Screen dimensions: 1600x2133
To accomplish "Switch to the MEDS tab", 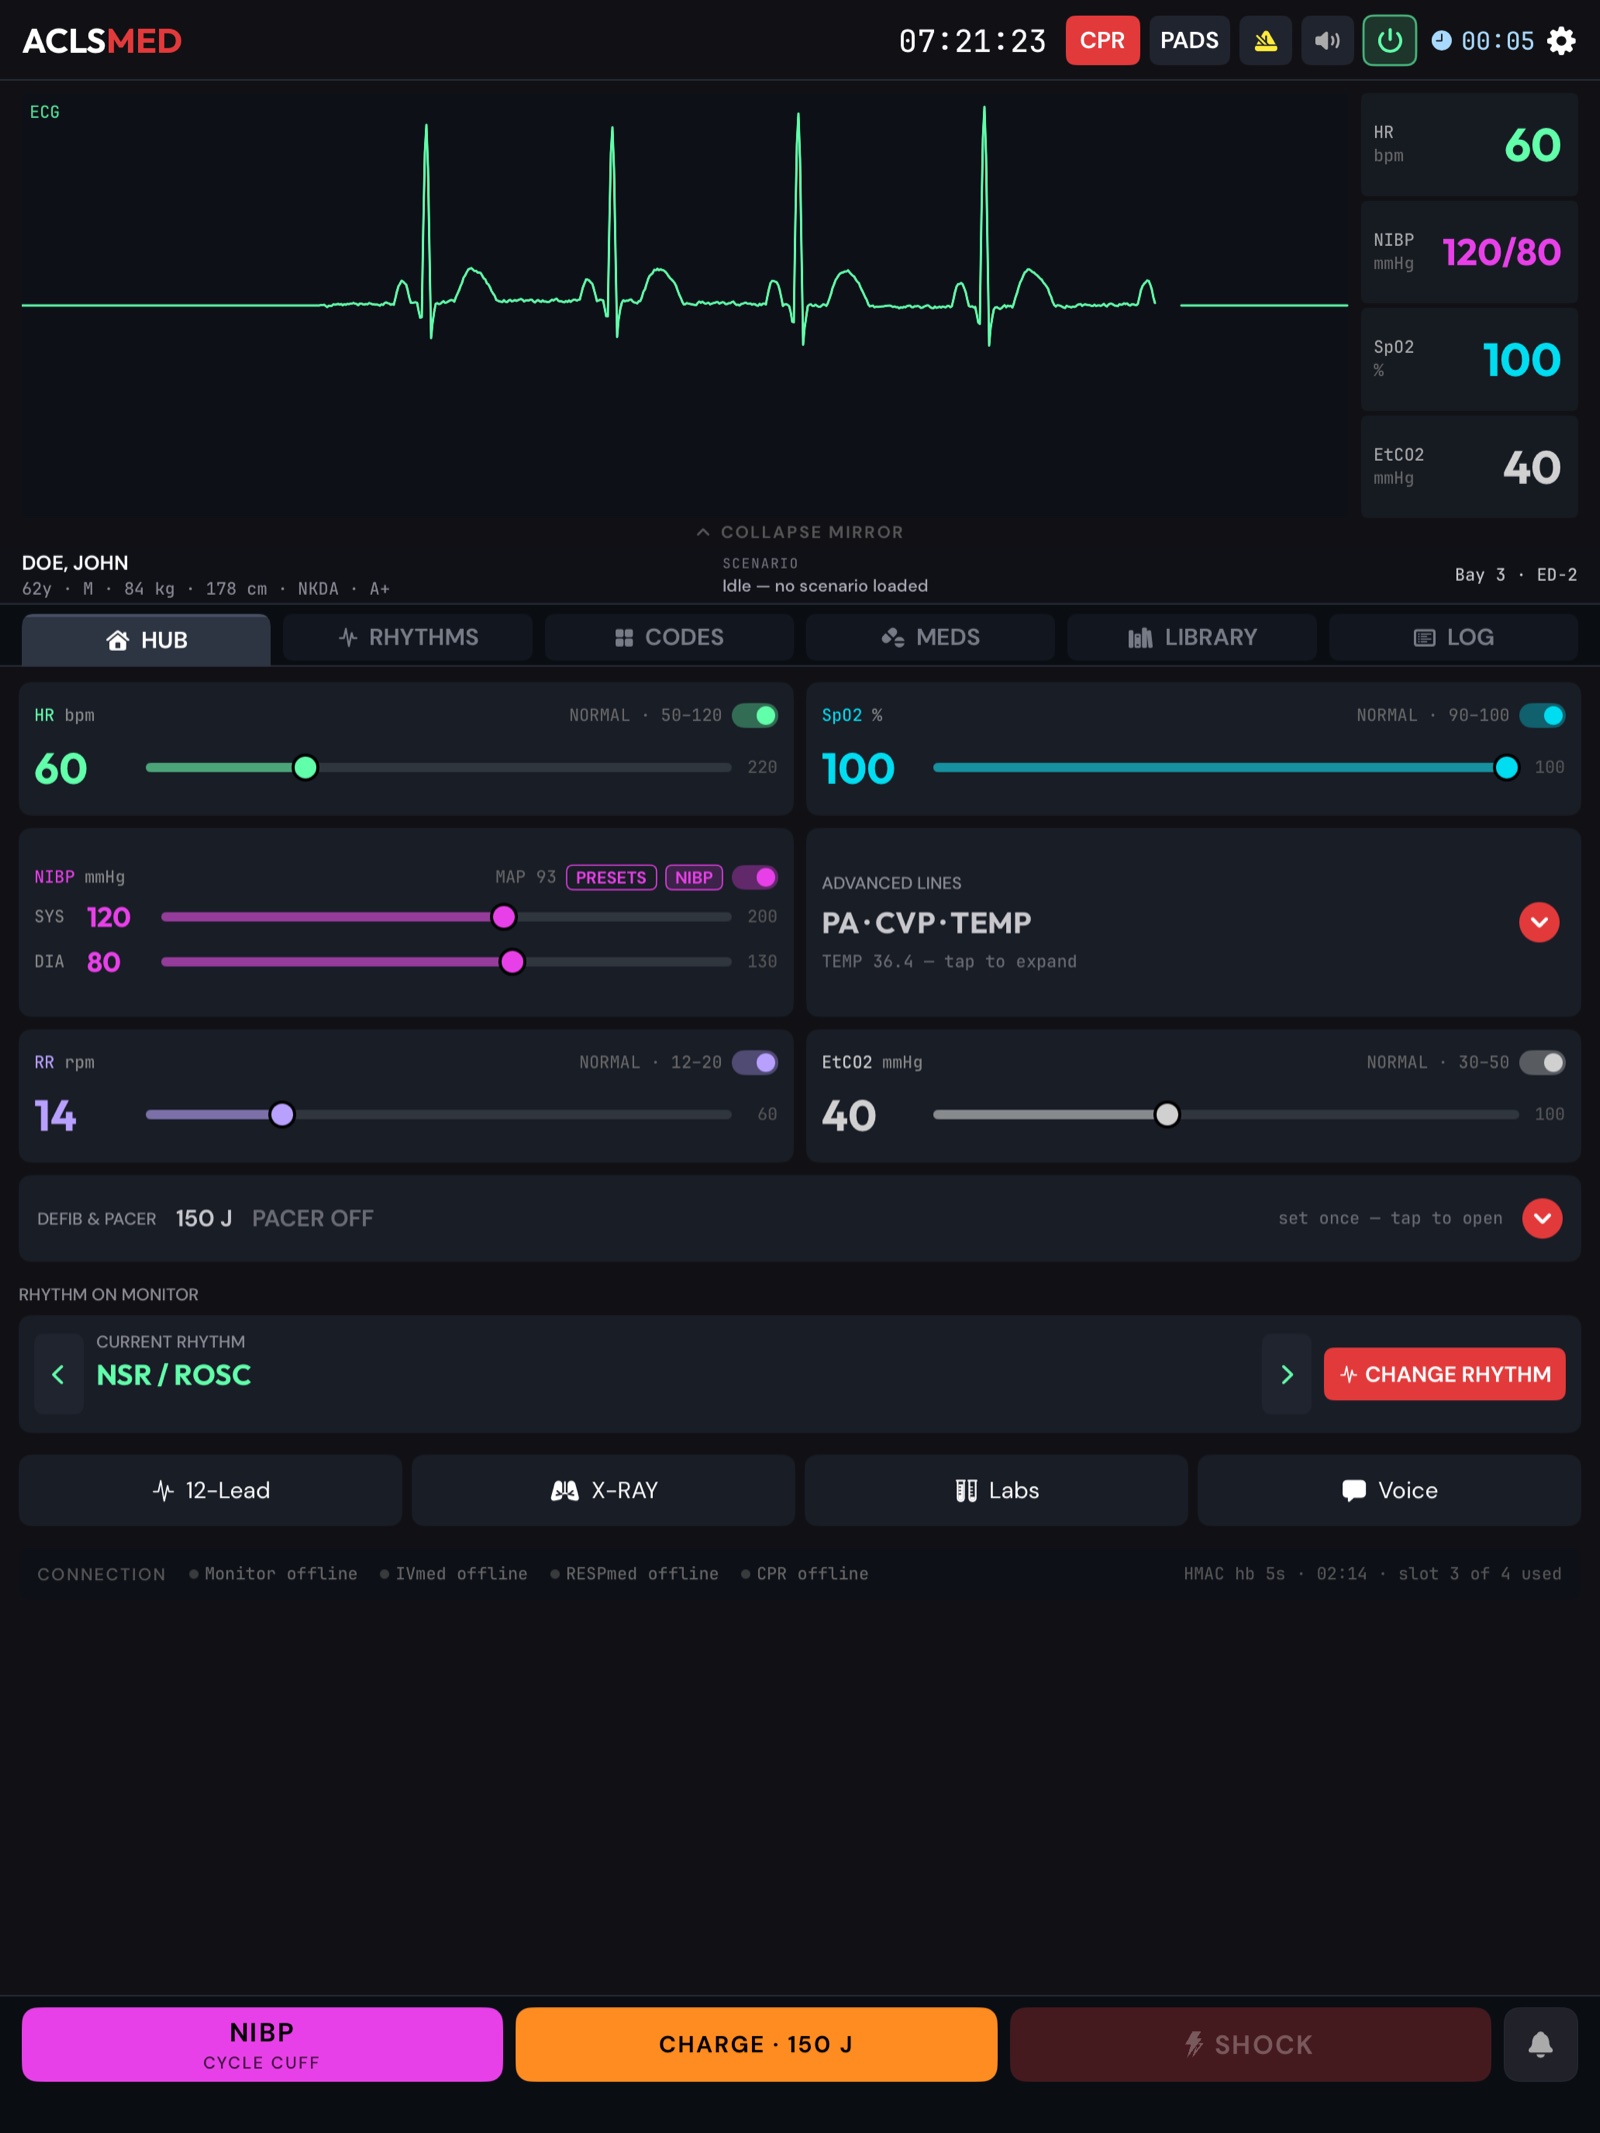I will (x=930, y=637).
